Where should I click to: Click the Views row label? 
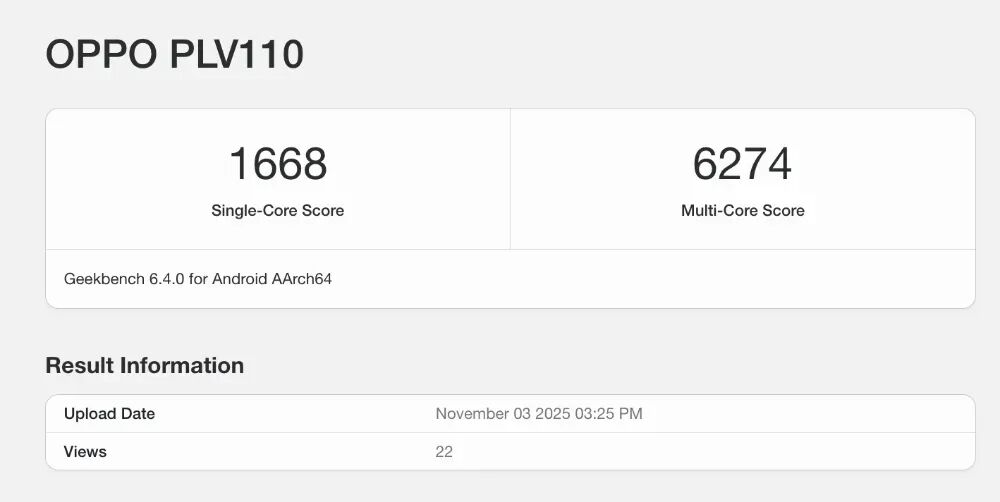click(85, 452)
